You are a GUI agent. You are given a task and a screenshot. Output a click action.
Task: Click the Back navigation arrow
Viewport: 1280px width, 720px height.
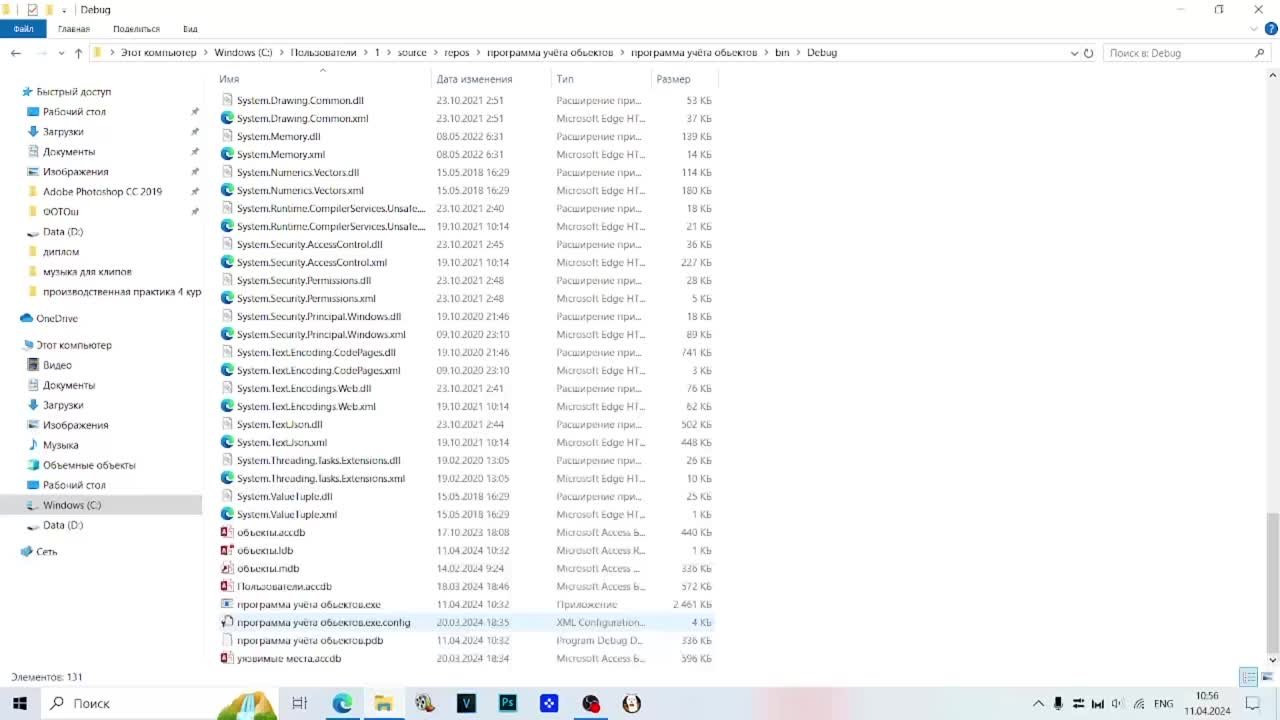pos(16,53)
